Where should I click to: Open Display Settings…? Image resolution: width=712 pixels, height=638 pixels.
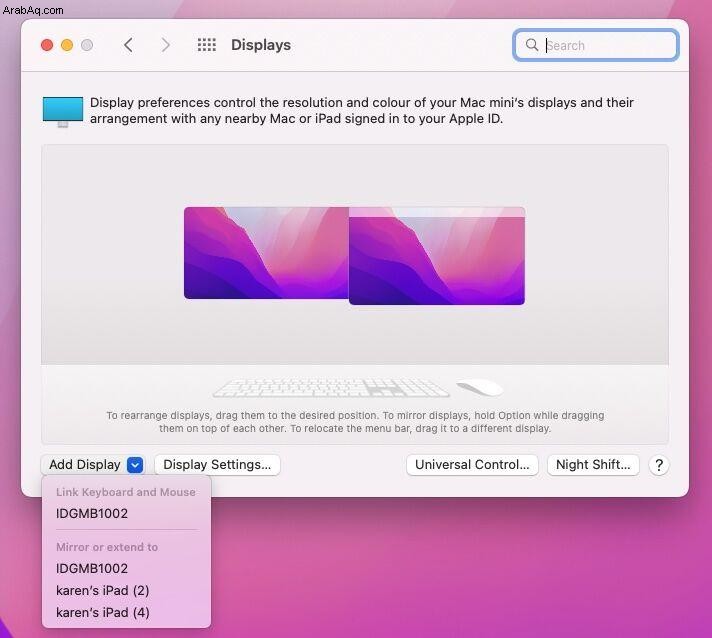[x=217, y=465]
